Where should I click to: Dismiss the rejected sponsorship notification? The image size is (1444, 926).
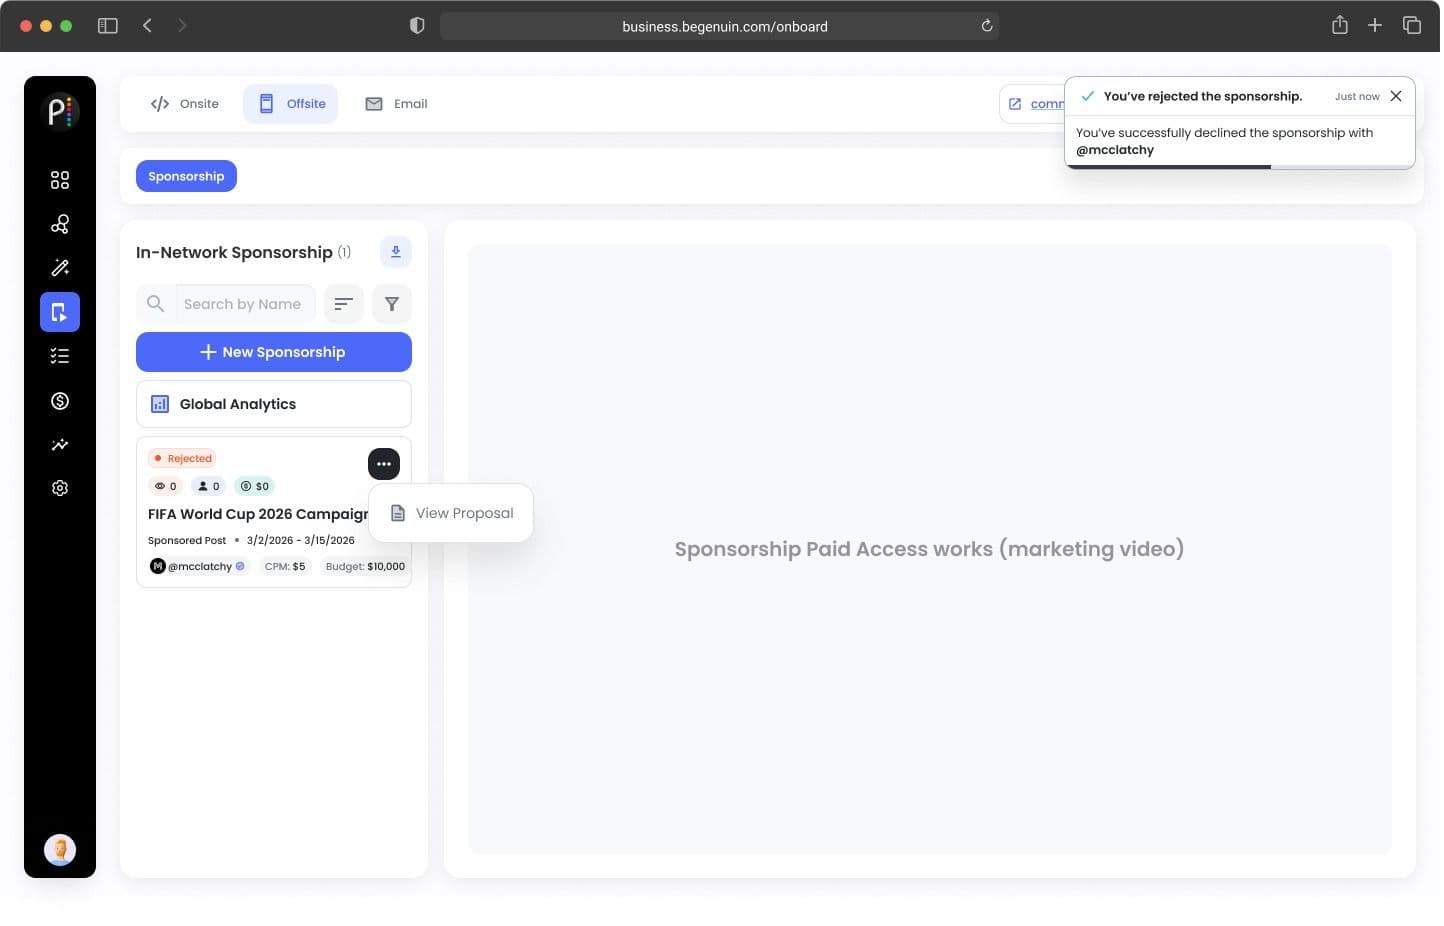tap(1396, 96)
